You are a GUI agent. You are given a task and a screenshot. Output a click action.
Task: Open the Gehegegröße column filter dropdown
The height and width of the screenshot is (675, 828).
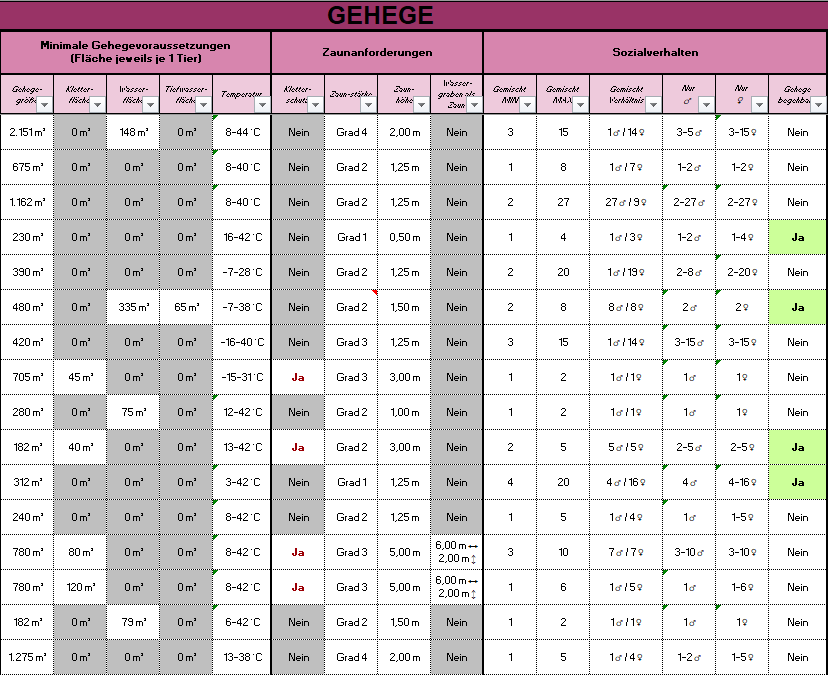(44, 105)
